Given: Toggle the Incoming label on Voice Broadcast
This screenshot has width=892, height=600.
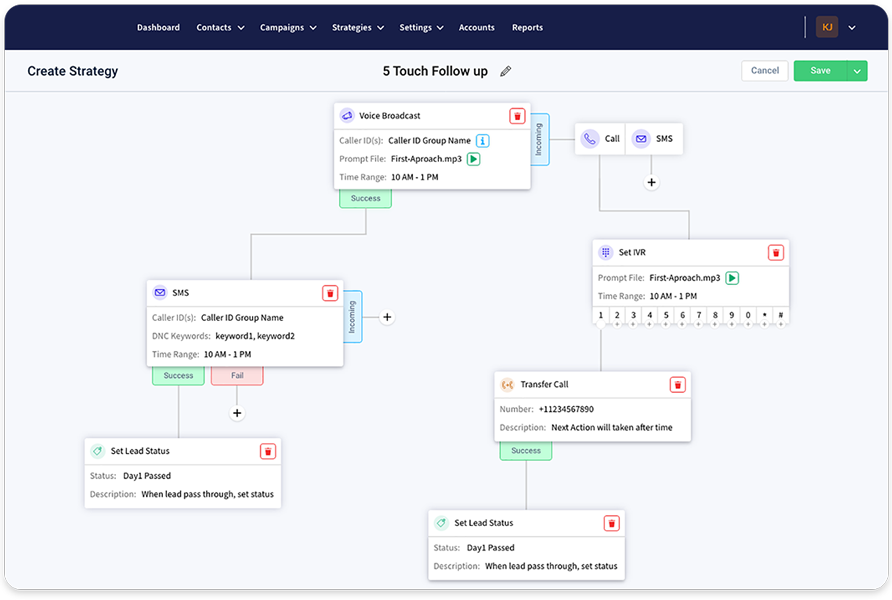Looking at the screenshot, I should pyautogui.click(x=541, y=139).
